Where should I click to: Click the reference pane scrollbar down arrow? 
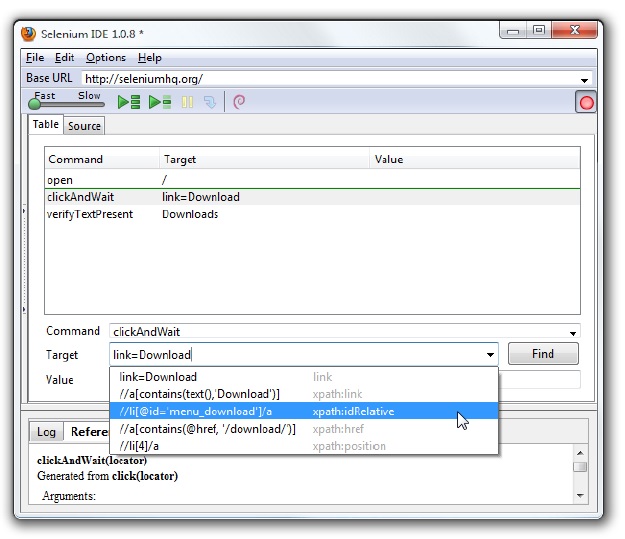580,495
